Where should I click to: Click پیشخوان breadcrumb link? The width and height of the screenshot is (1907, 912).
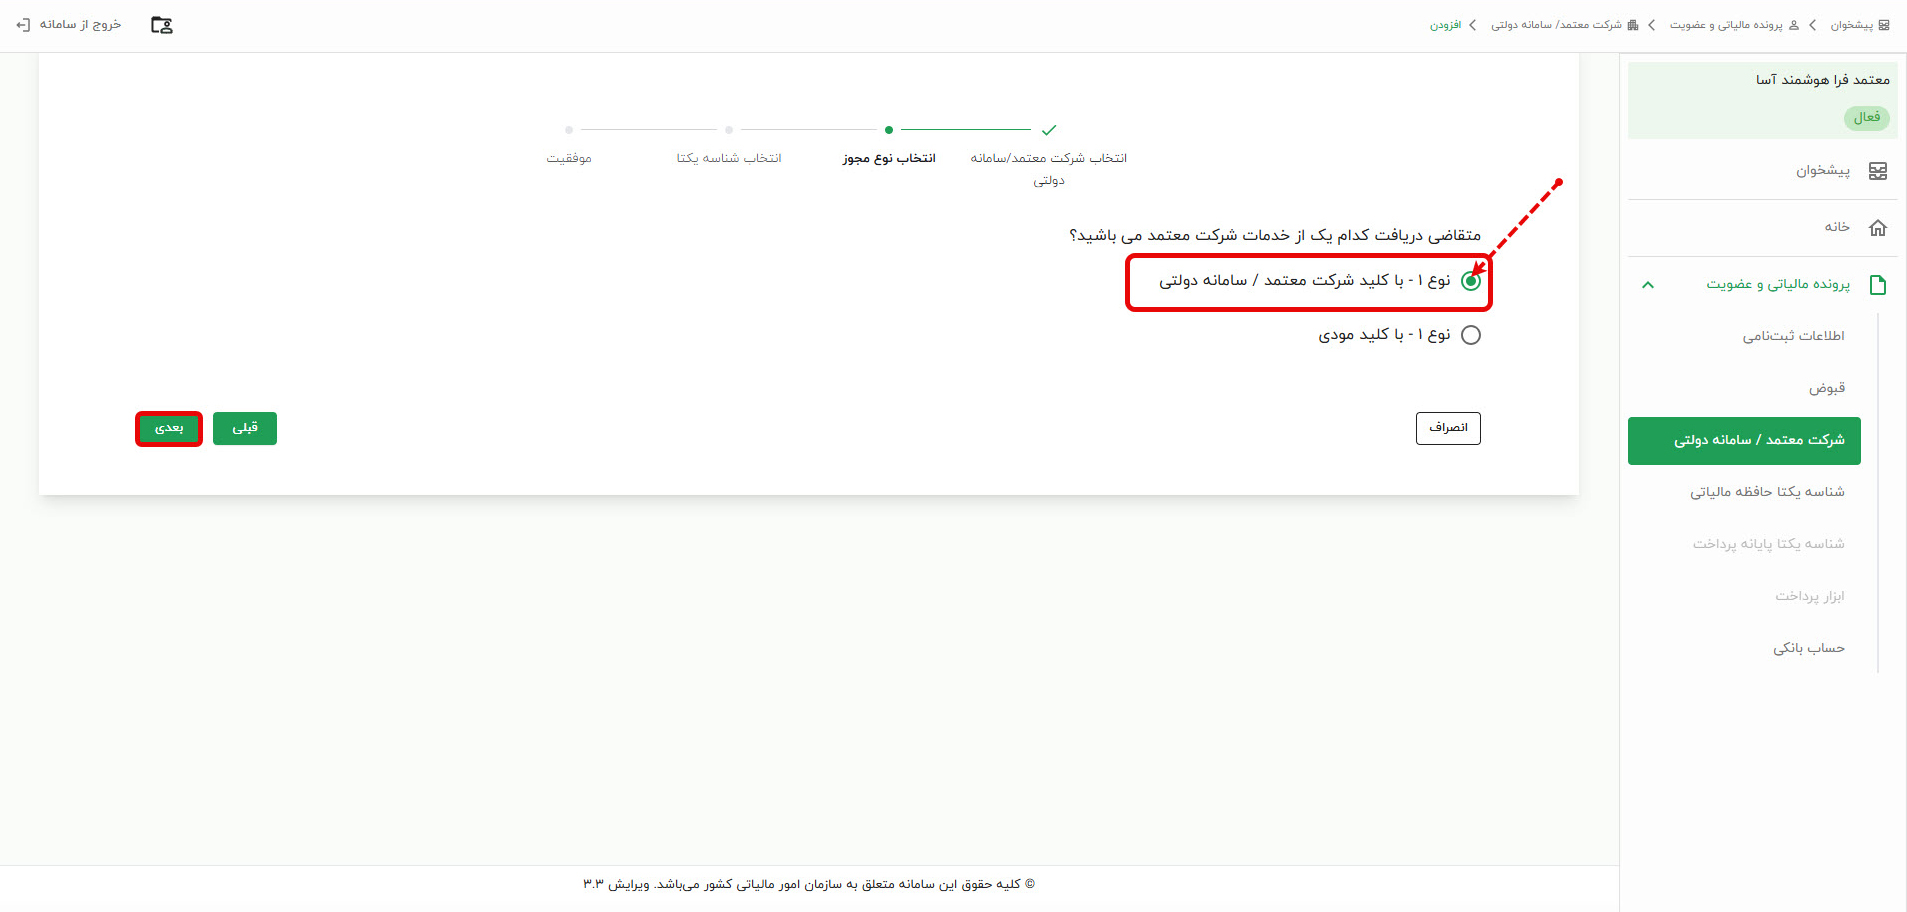coord(1852,25)
